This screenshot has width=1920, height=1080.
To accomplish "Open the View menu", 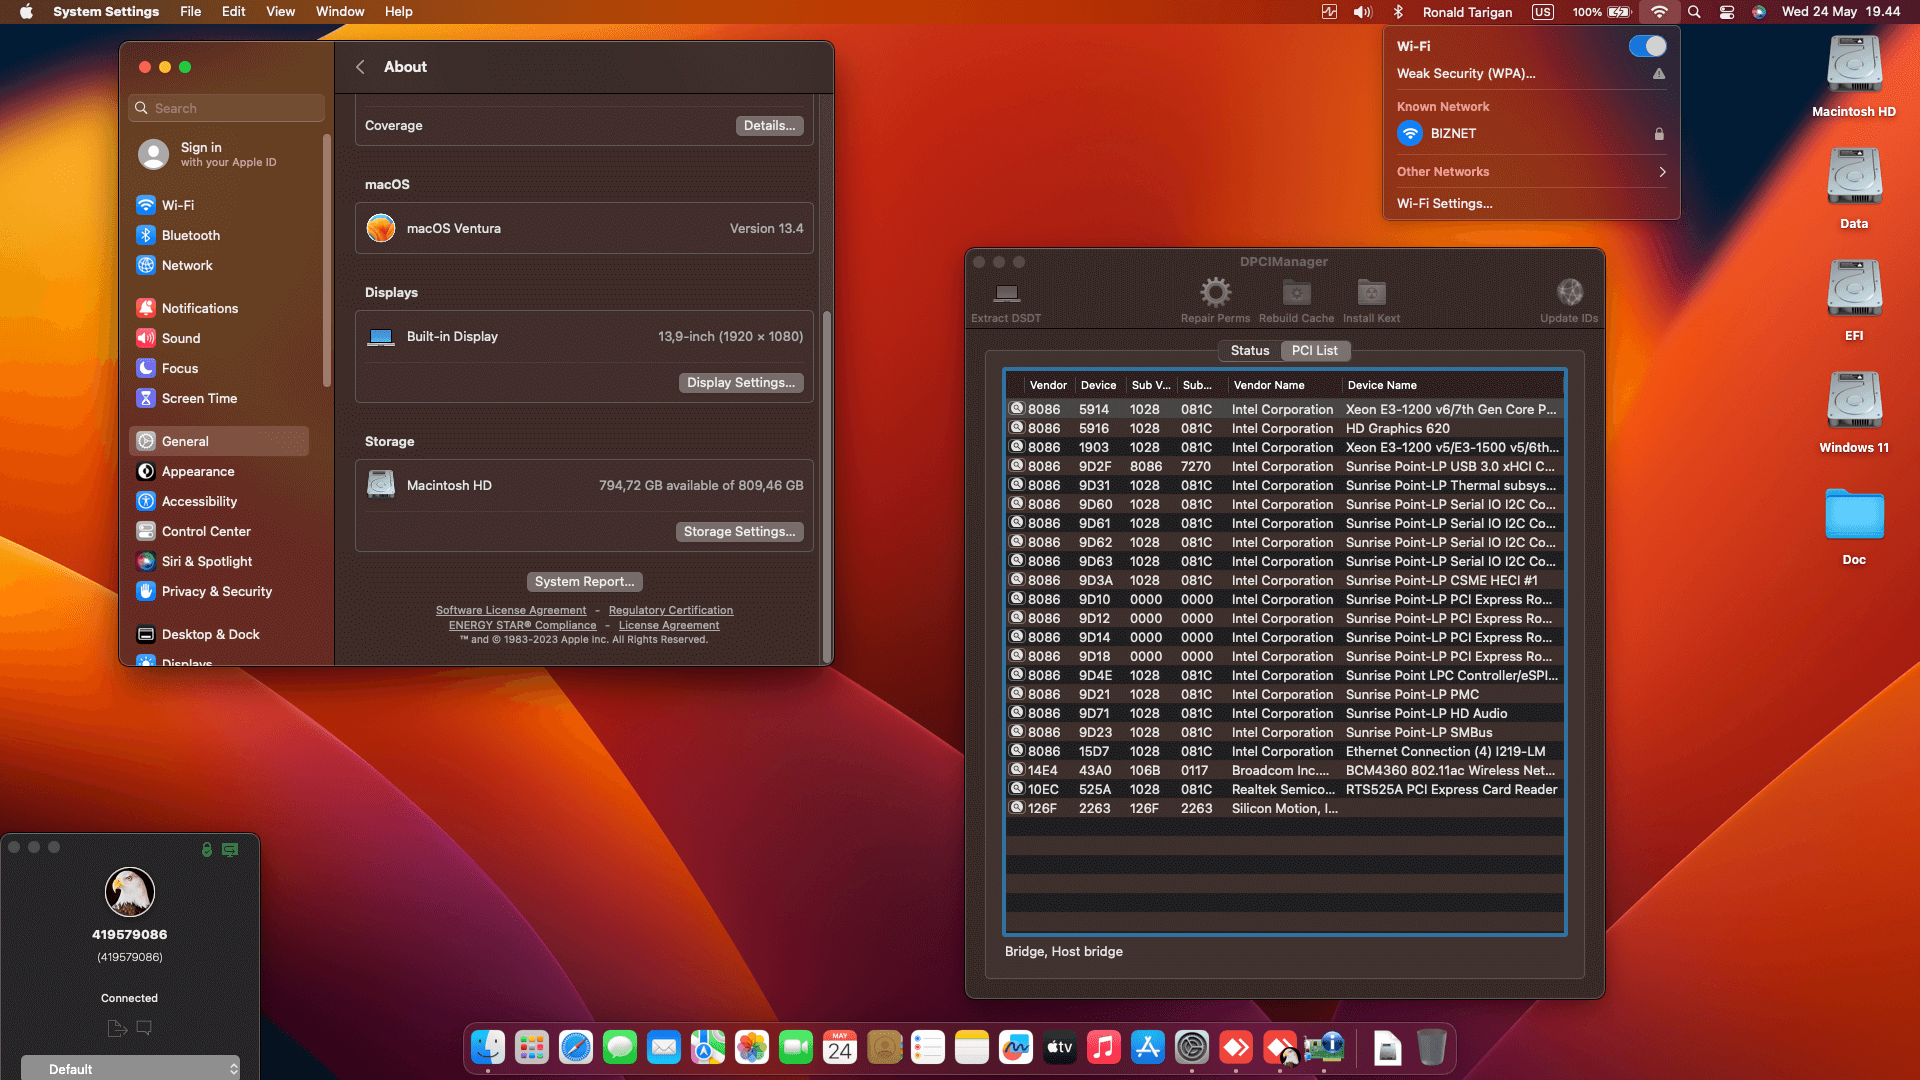I will click(280, 12).
